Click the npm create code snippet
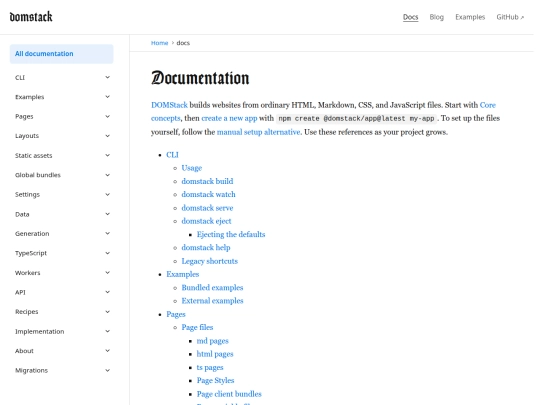This screenshot has height=405, width=540. coord(356,118)
